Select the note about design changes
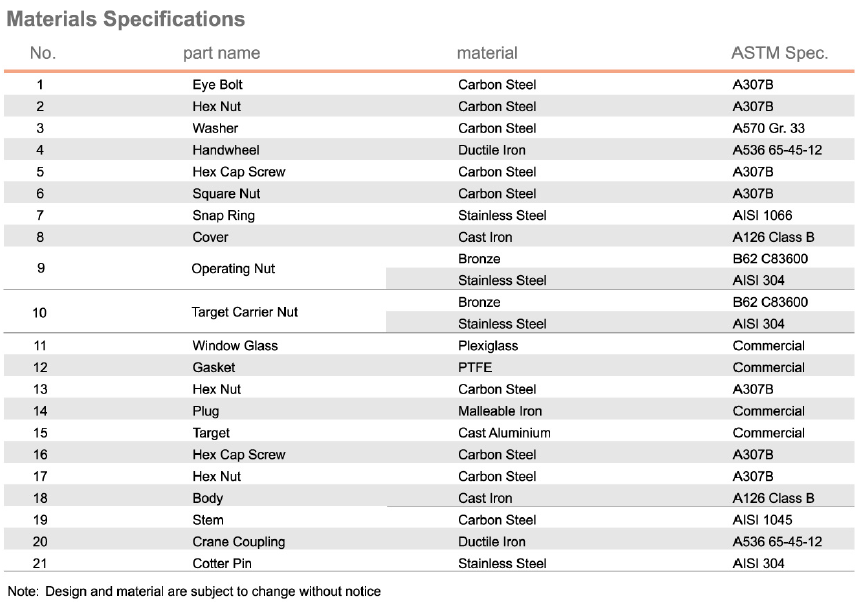 [x=194, y=592]
